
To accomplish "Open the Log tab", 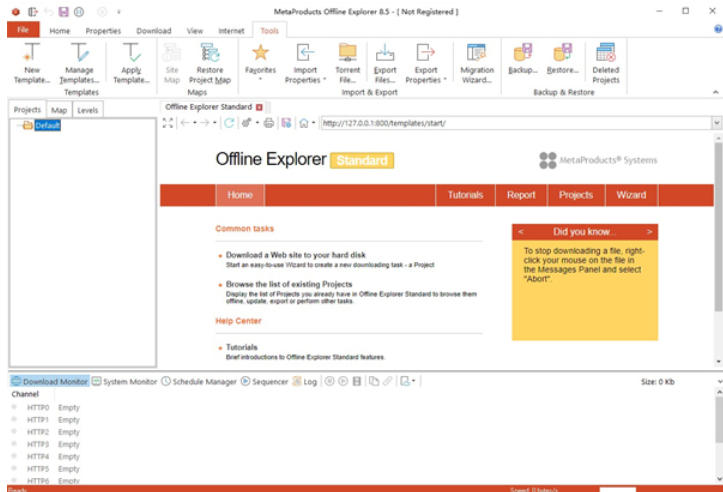I will coord(305,381).
